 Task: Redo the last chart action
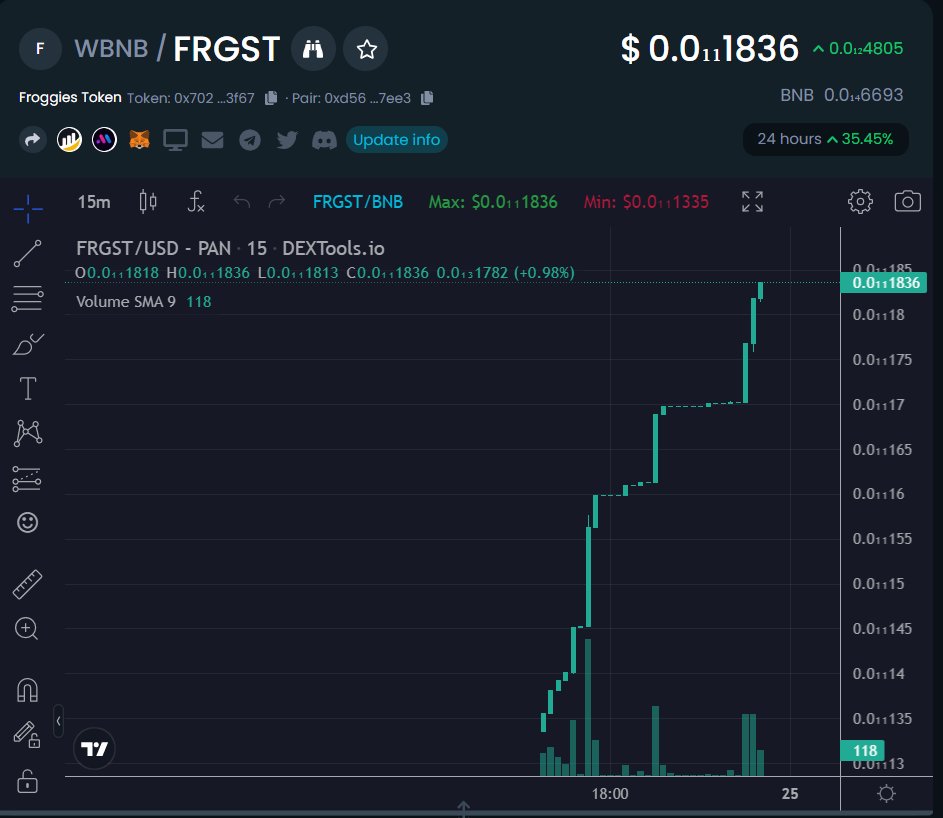click(x=277, y=201)
